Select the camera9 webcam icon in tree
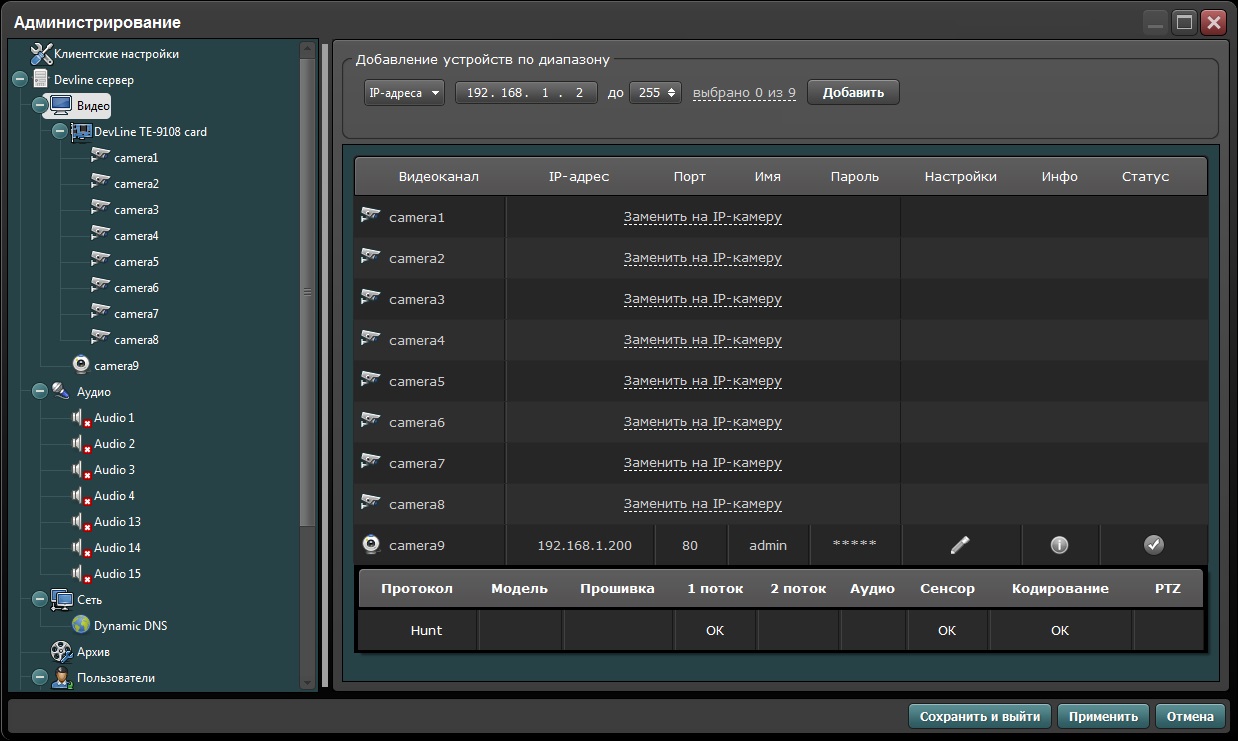This screenshot has height=741, width=1238. [81, 366]
